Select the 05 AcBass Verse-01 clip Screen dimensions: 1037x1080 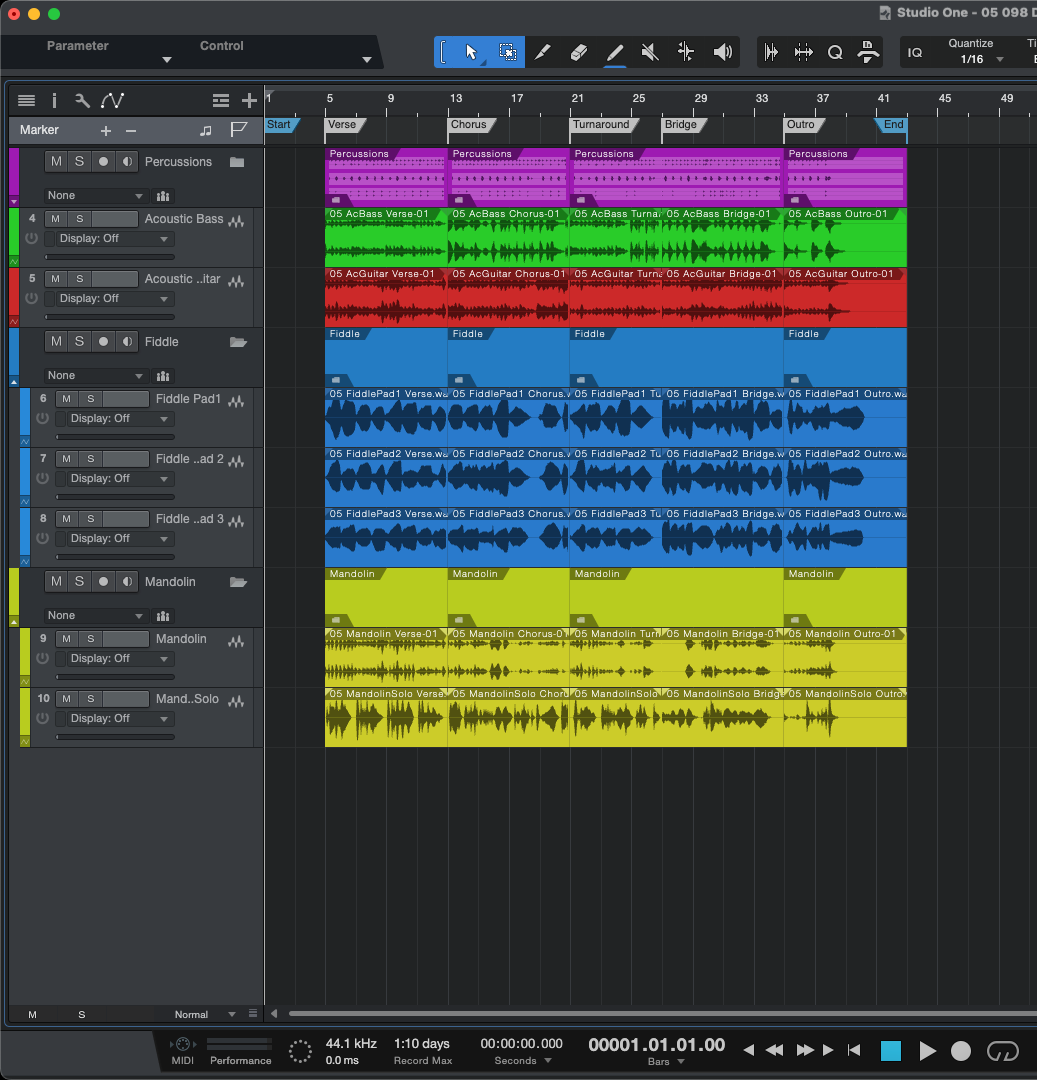pyautogui.click(x=386, y=238)
